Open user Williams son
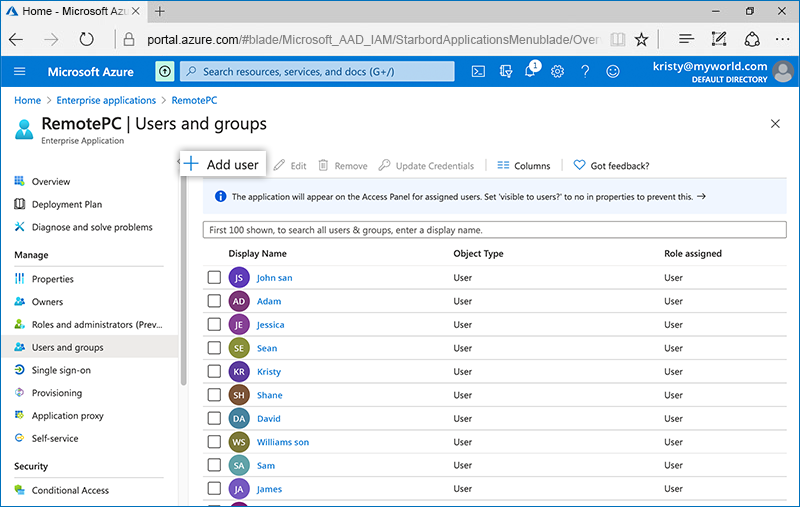This screenshot has height=507, width=800. pos(283,442)
